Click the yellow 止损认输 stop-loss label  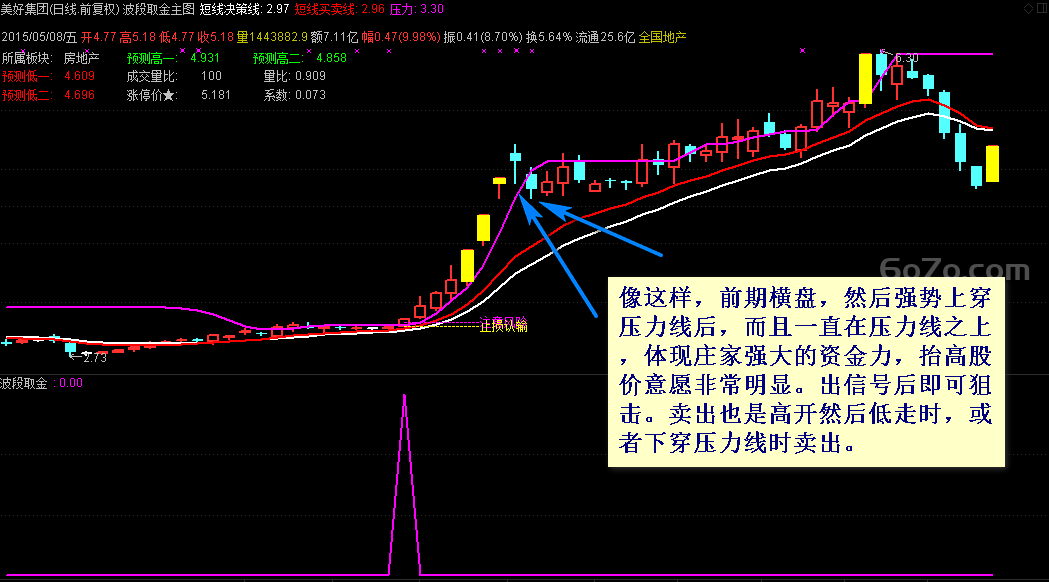point(504,326)
